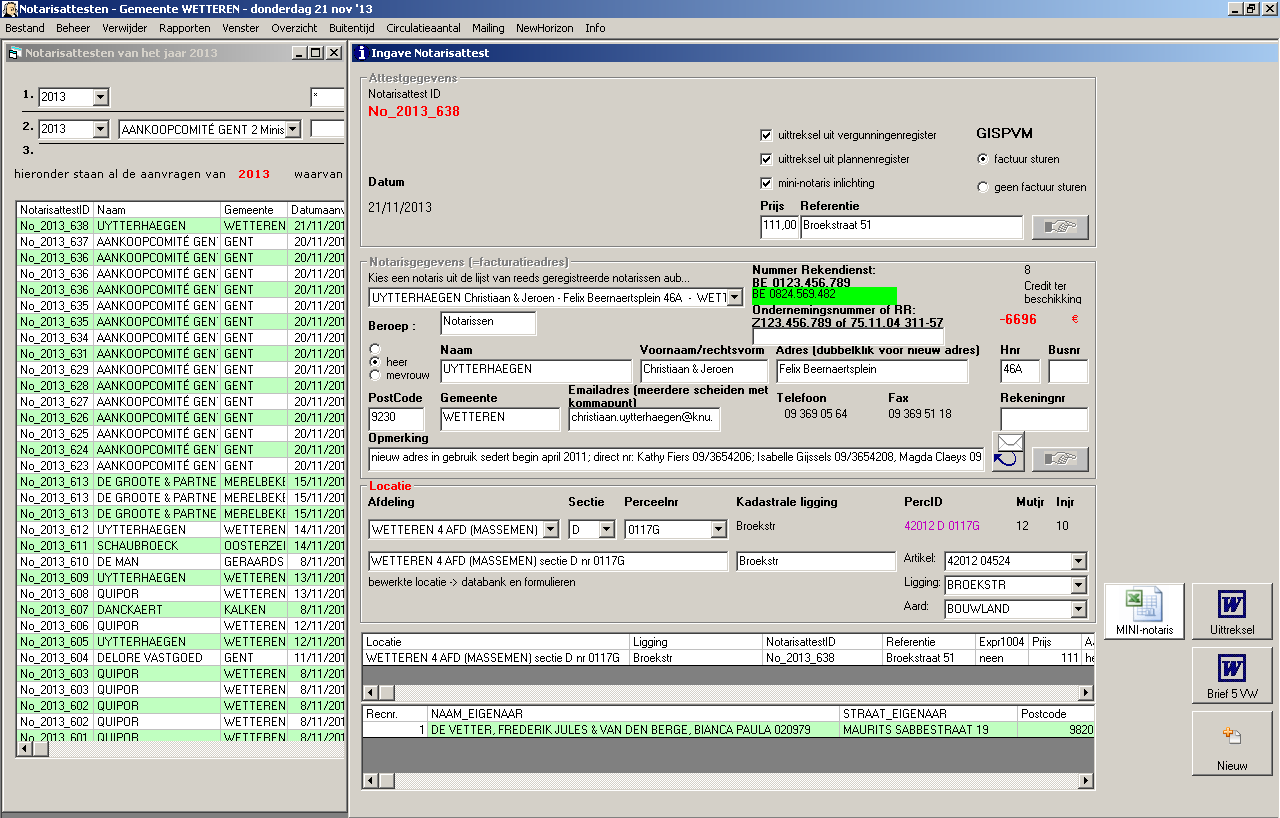Open the Beheer menu
This screenshot has height=818, width=1280.
73,28
